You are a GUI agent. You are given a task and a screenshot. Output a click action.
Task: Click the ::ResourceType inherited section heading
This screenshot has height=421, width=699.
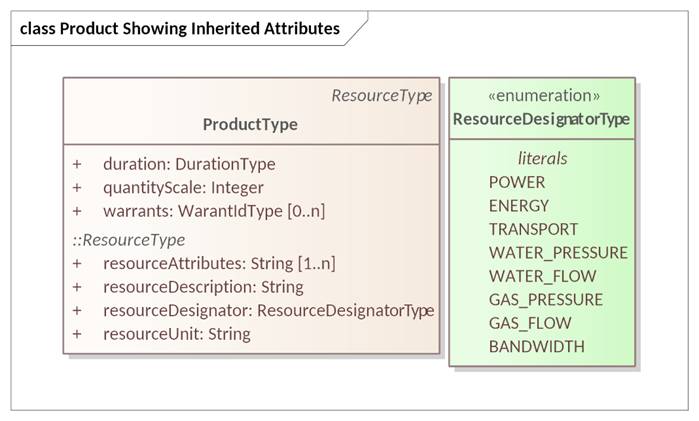coord(128,240)
